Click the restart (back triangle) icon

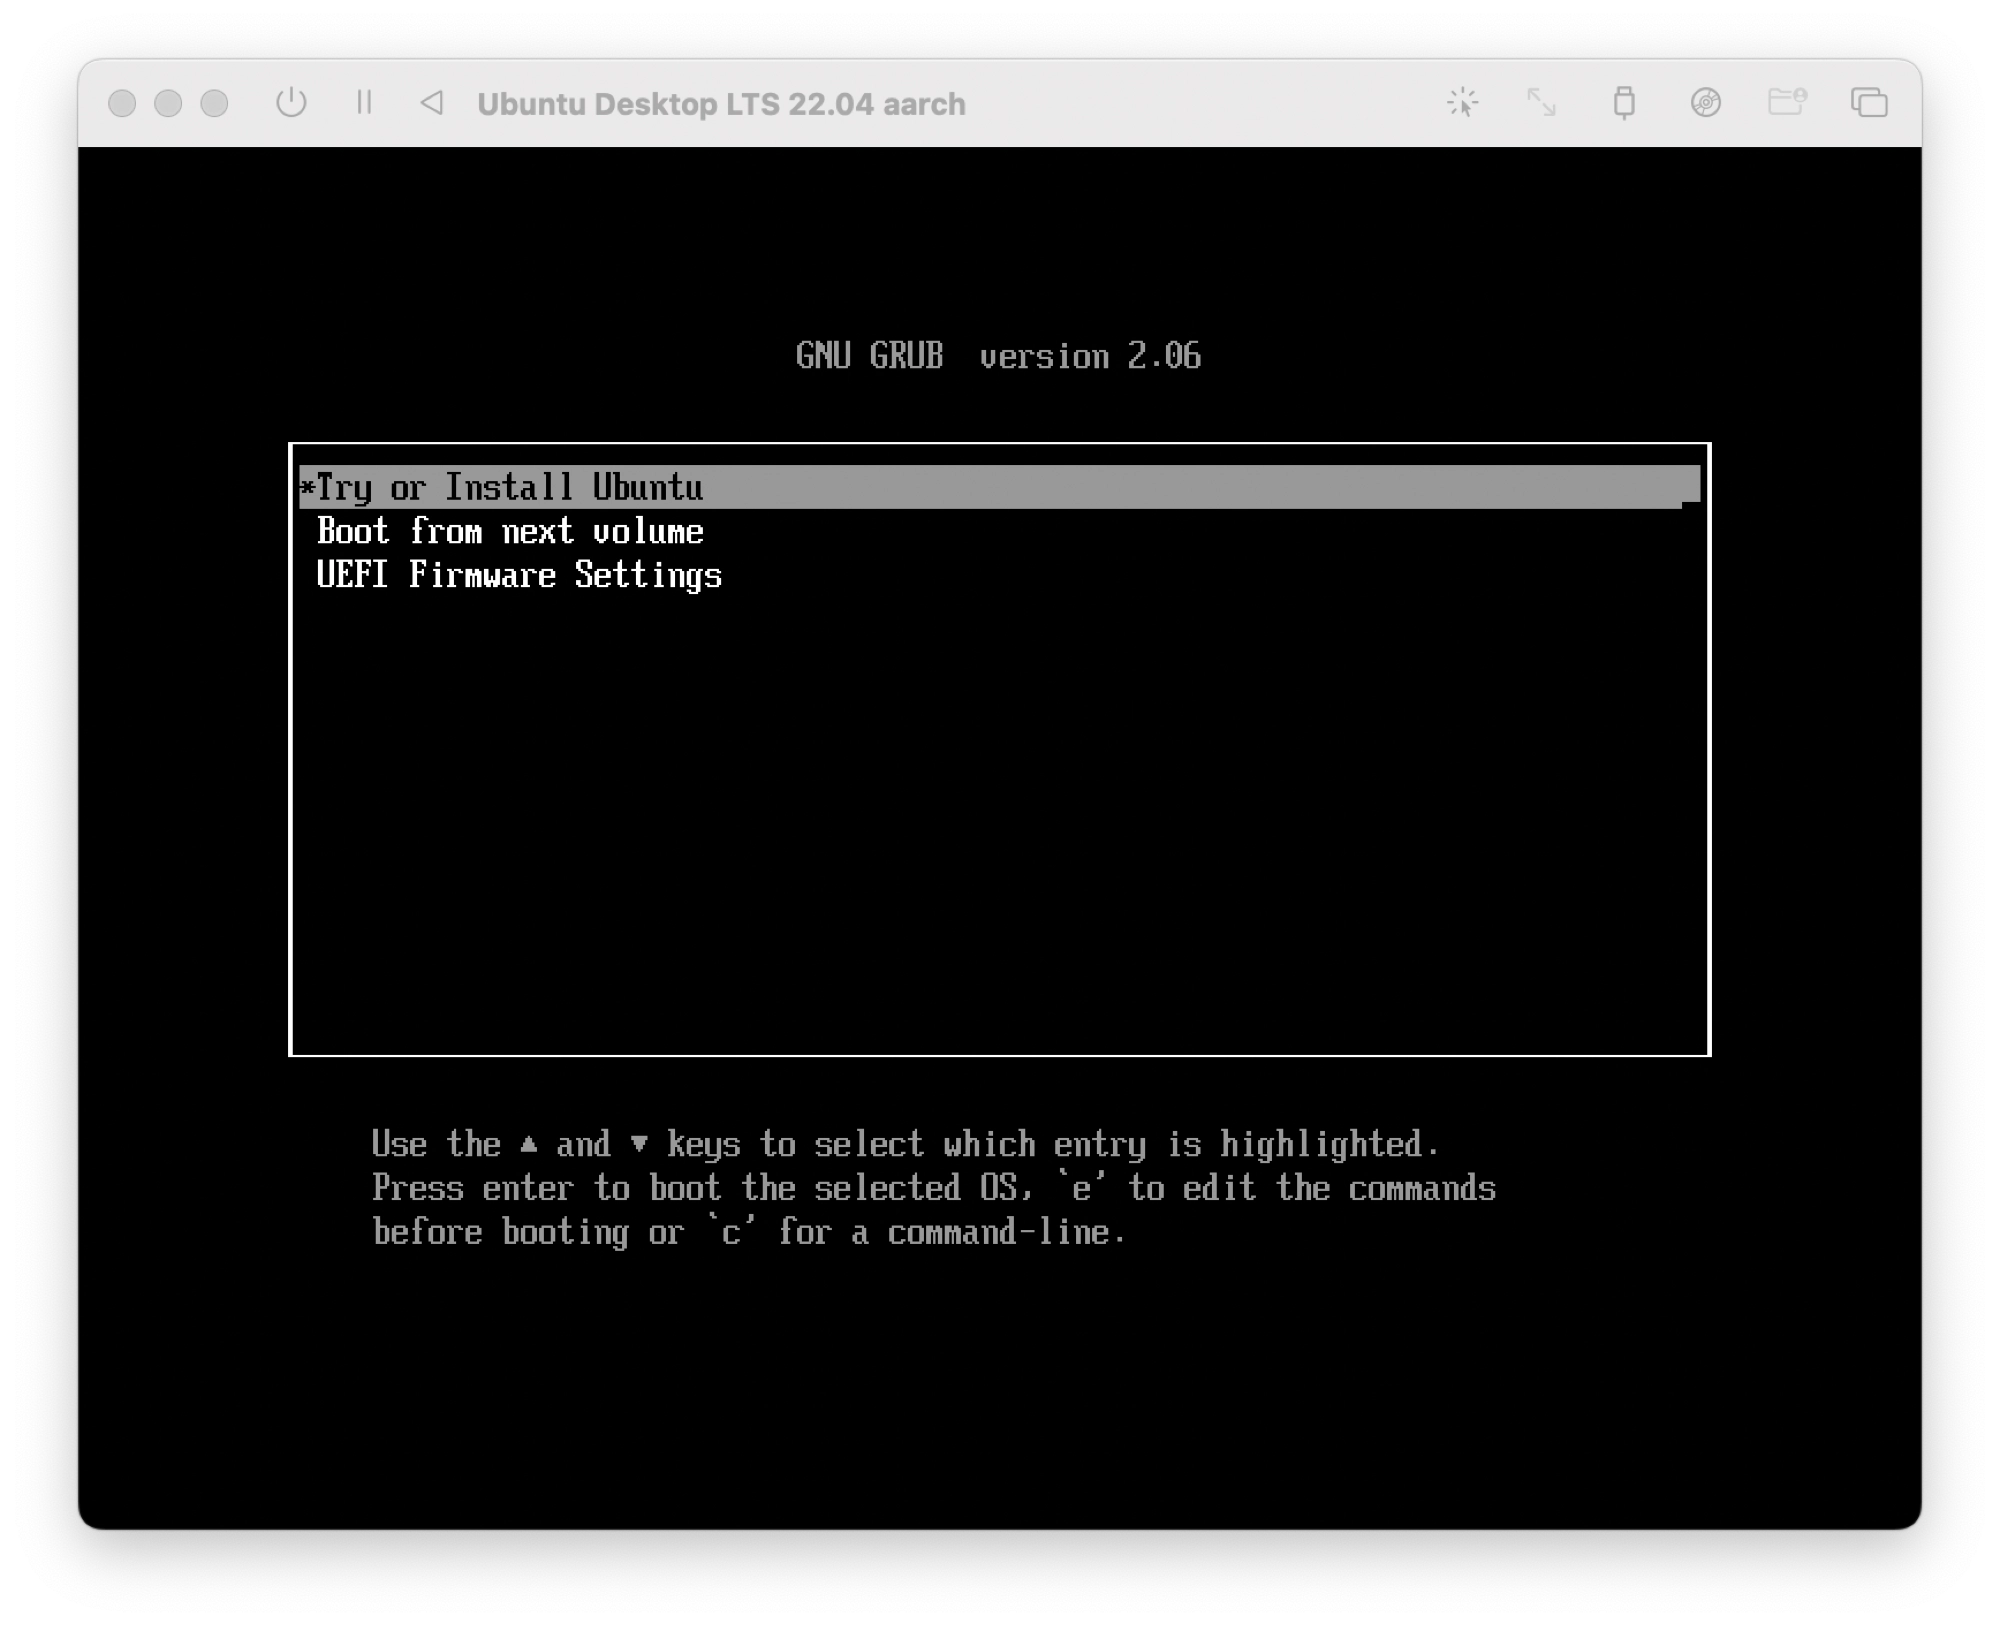pos(431,102)
